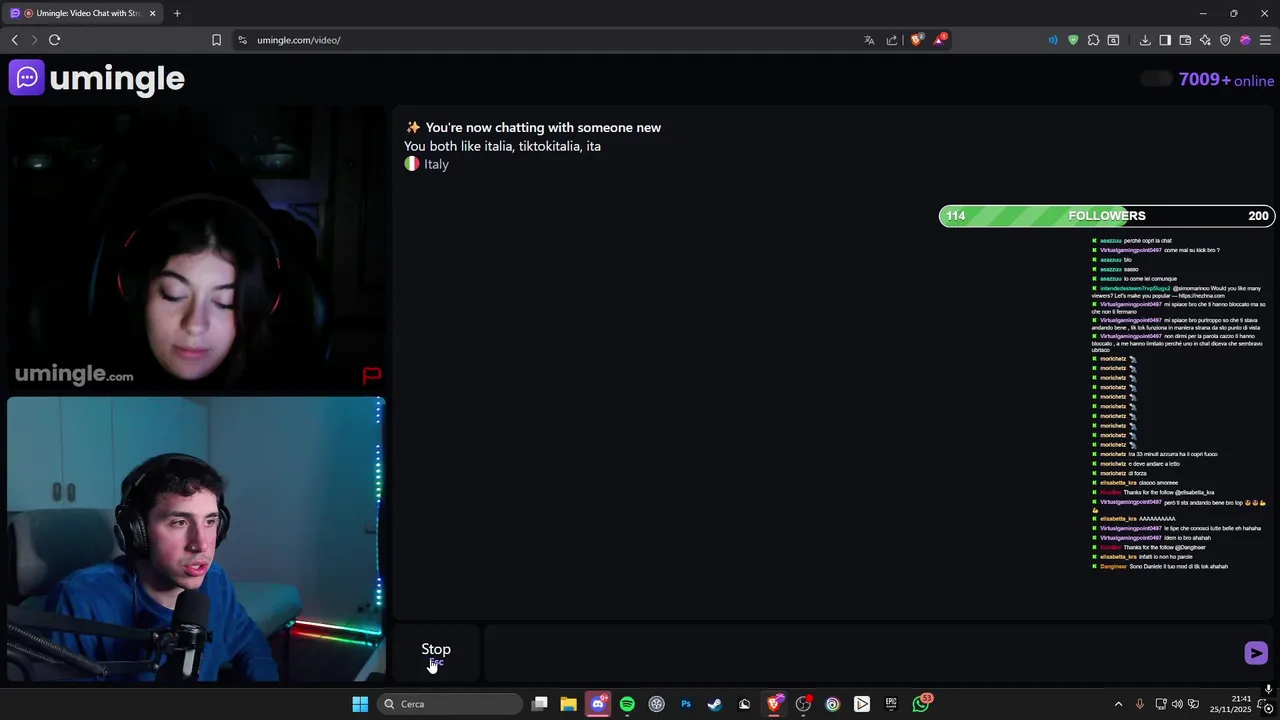Click the Italy country label
The height and width of the screenshot is (720, 1280).
tap(436, 164)
